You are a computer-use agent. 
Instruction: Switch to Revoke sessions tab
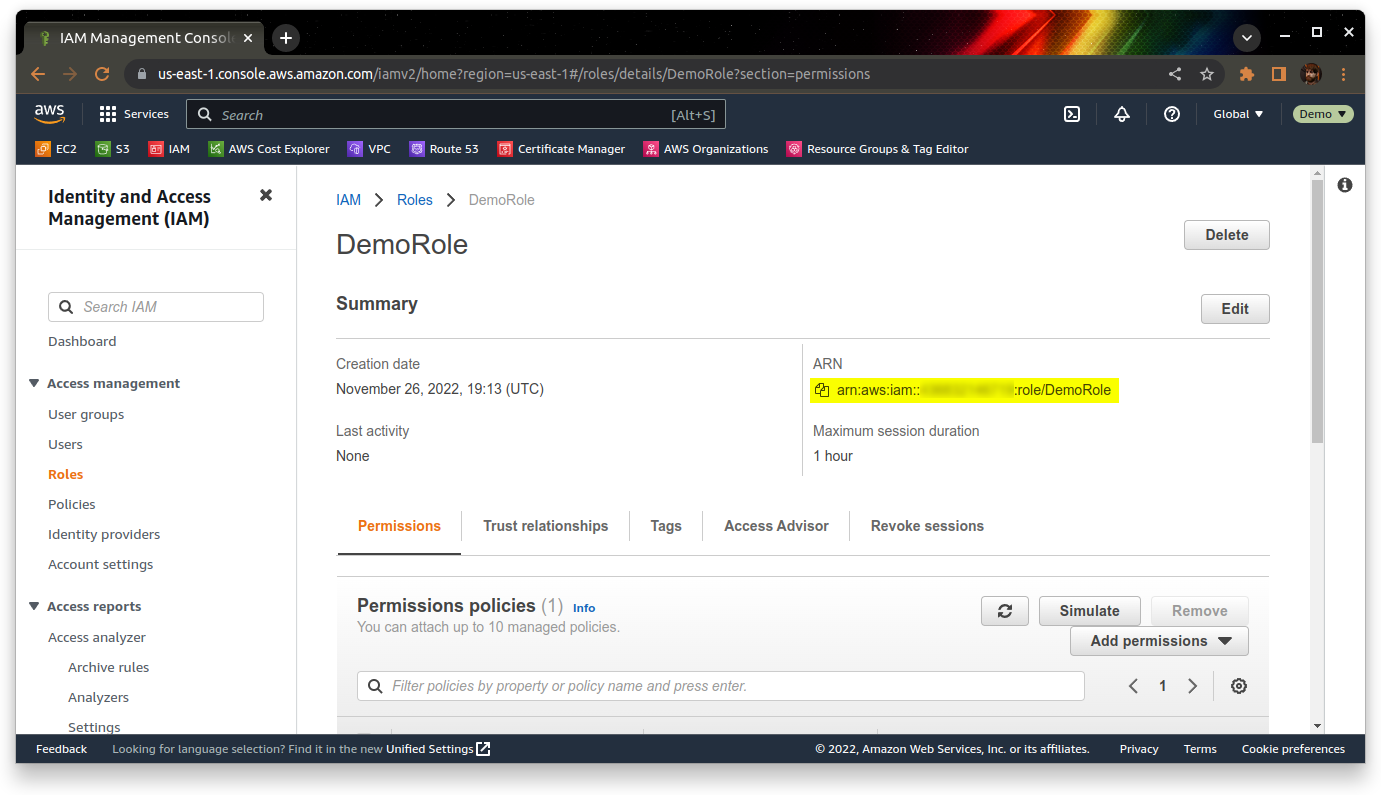927,526
